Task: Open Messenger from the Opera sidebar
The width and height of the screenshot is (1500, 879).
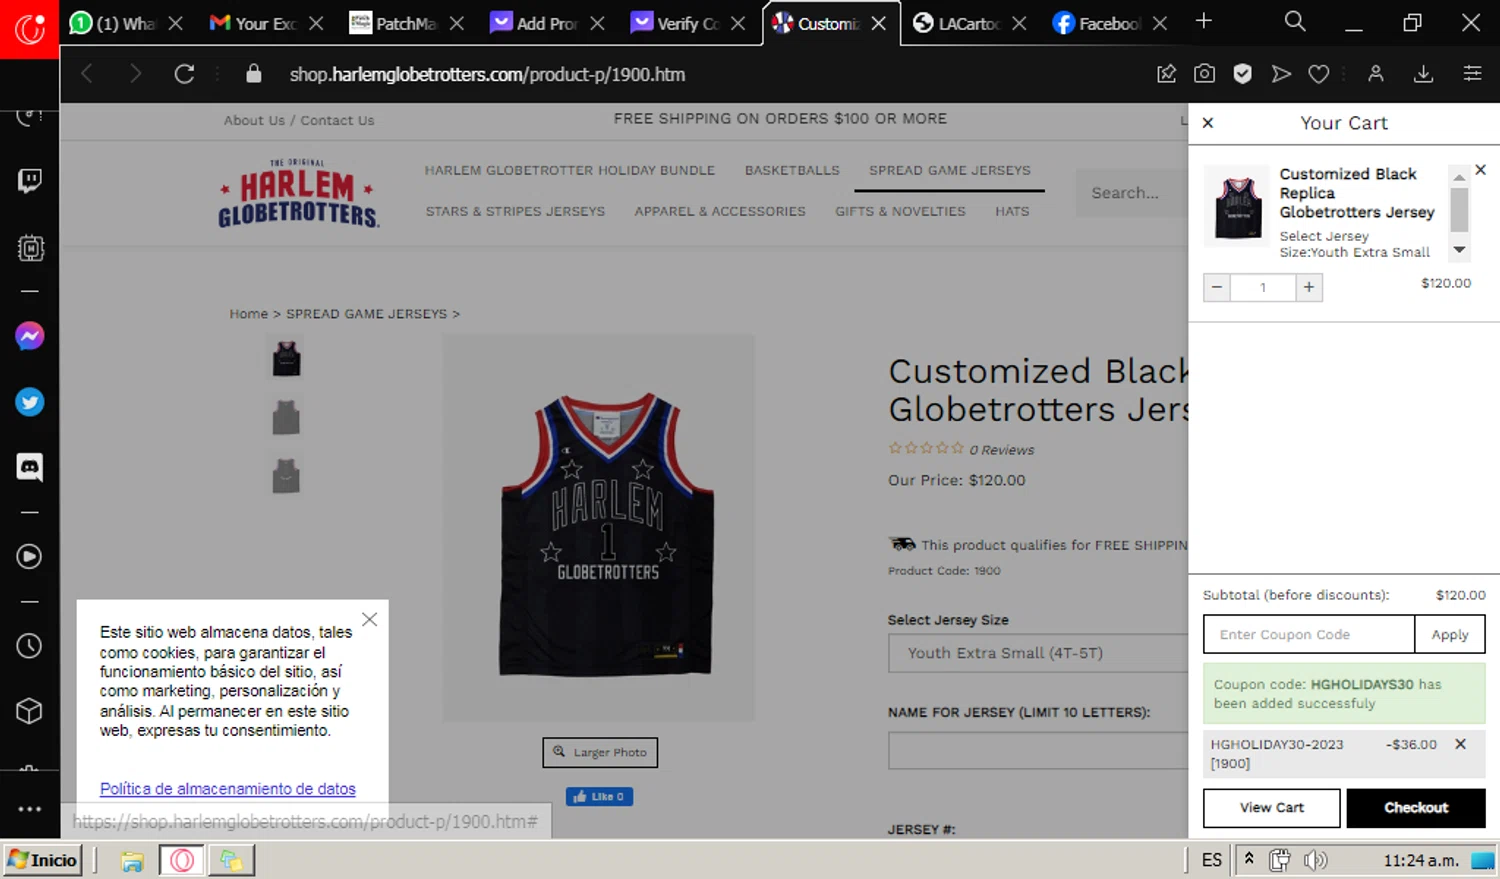Action: click(x=30, y=336)
